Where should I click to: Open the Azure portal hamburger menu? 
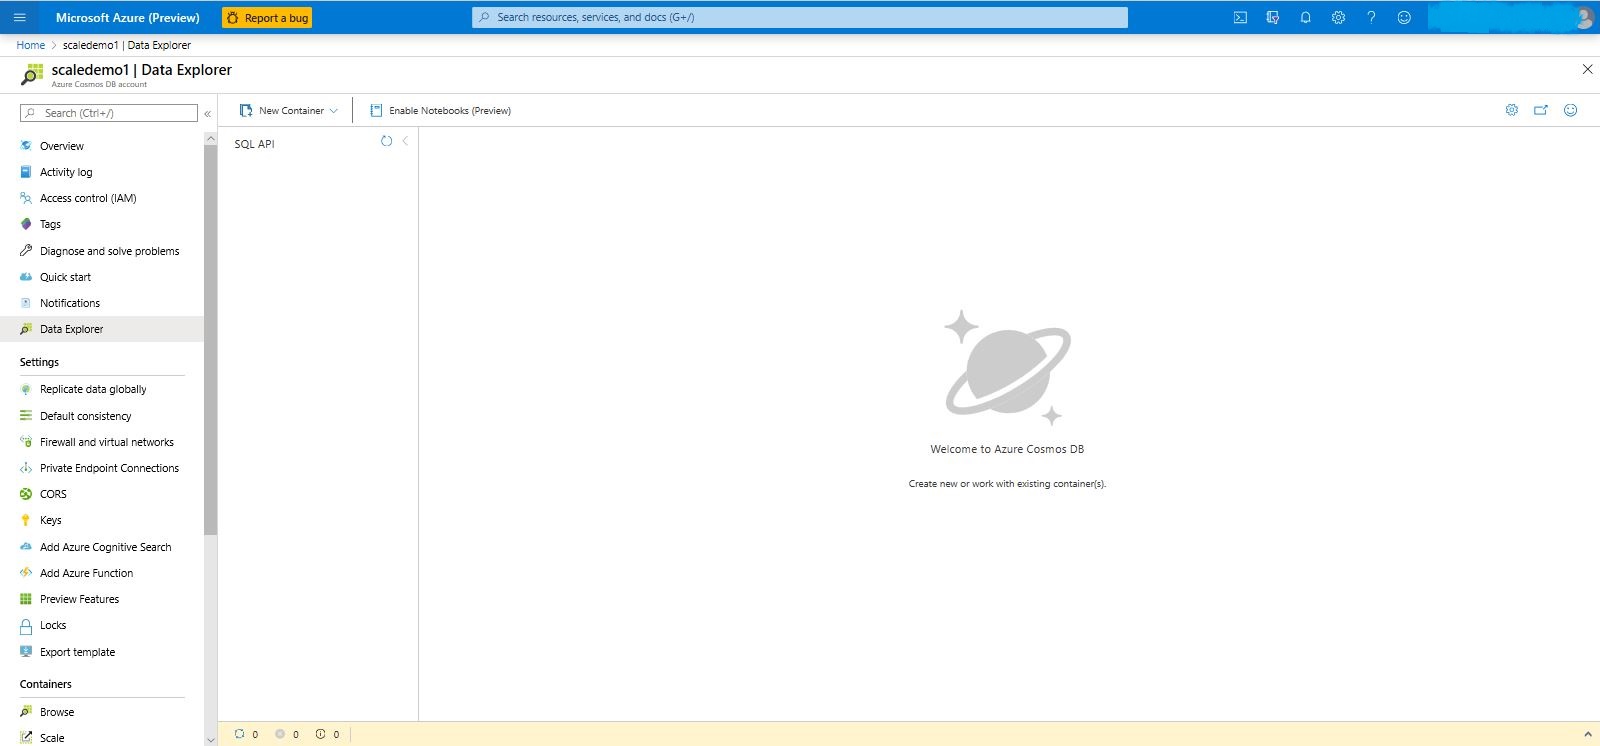point(19,17)
